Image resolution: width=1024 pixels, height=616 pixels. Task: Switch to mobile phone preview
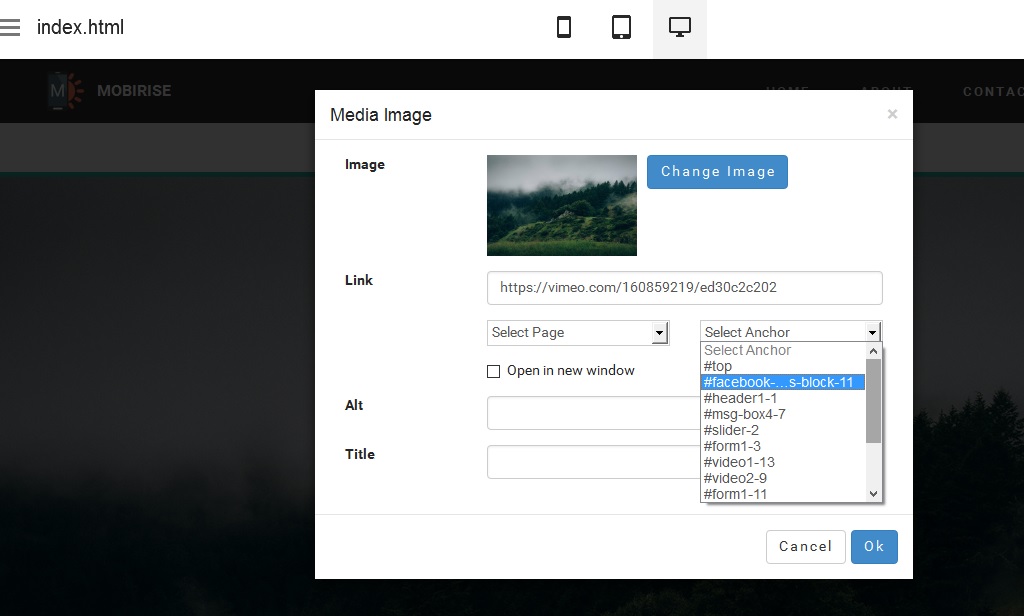coord(563,27)
